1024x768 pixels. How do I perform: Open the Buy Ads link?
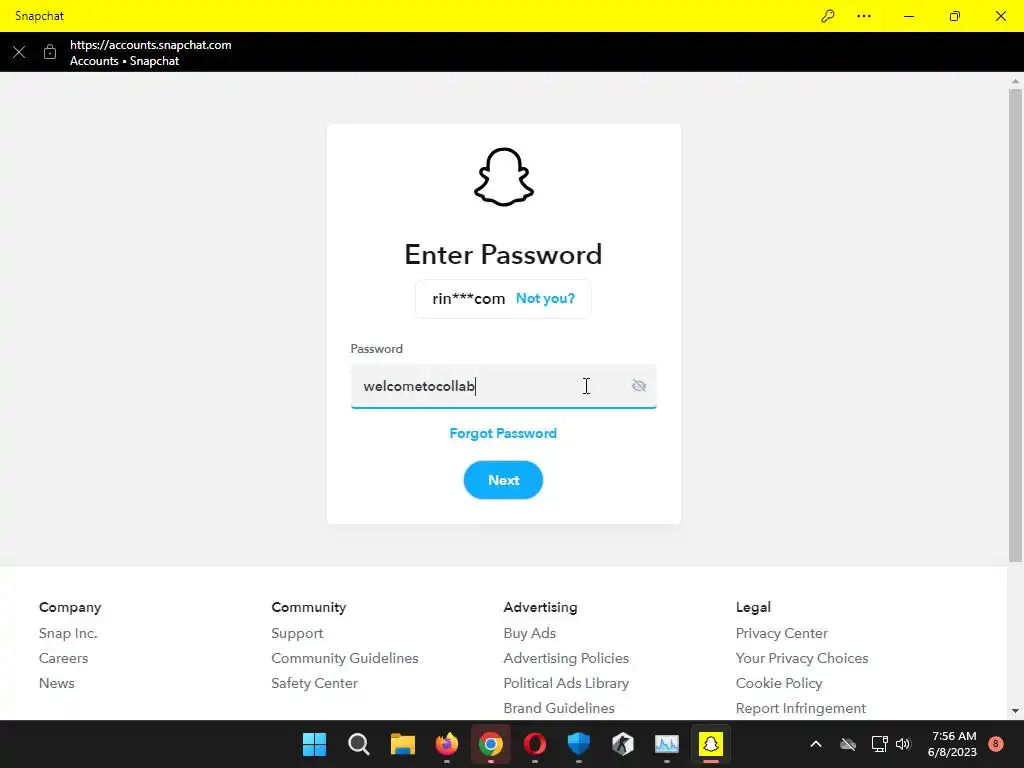[x=530, y=633]
